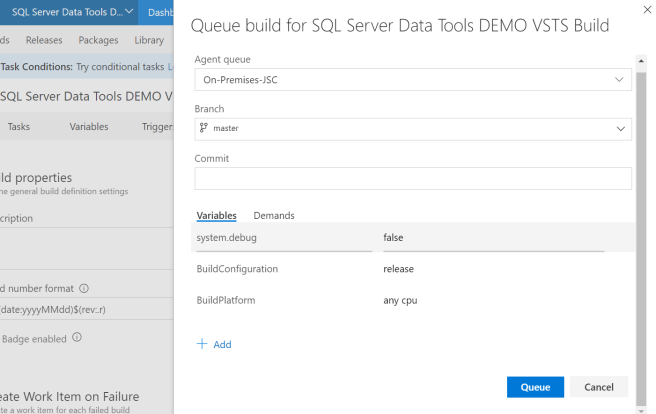Click the BuildConfiguration release value

399,269
